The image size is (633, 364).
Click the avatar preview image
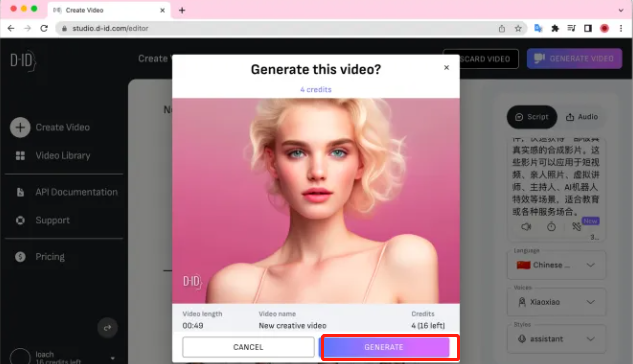pos(316,201)
